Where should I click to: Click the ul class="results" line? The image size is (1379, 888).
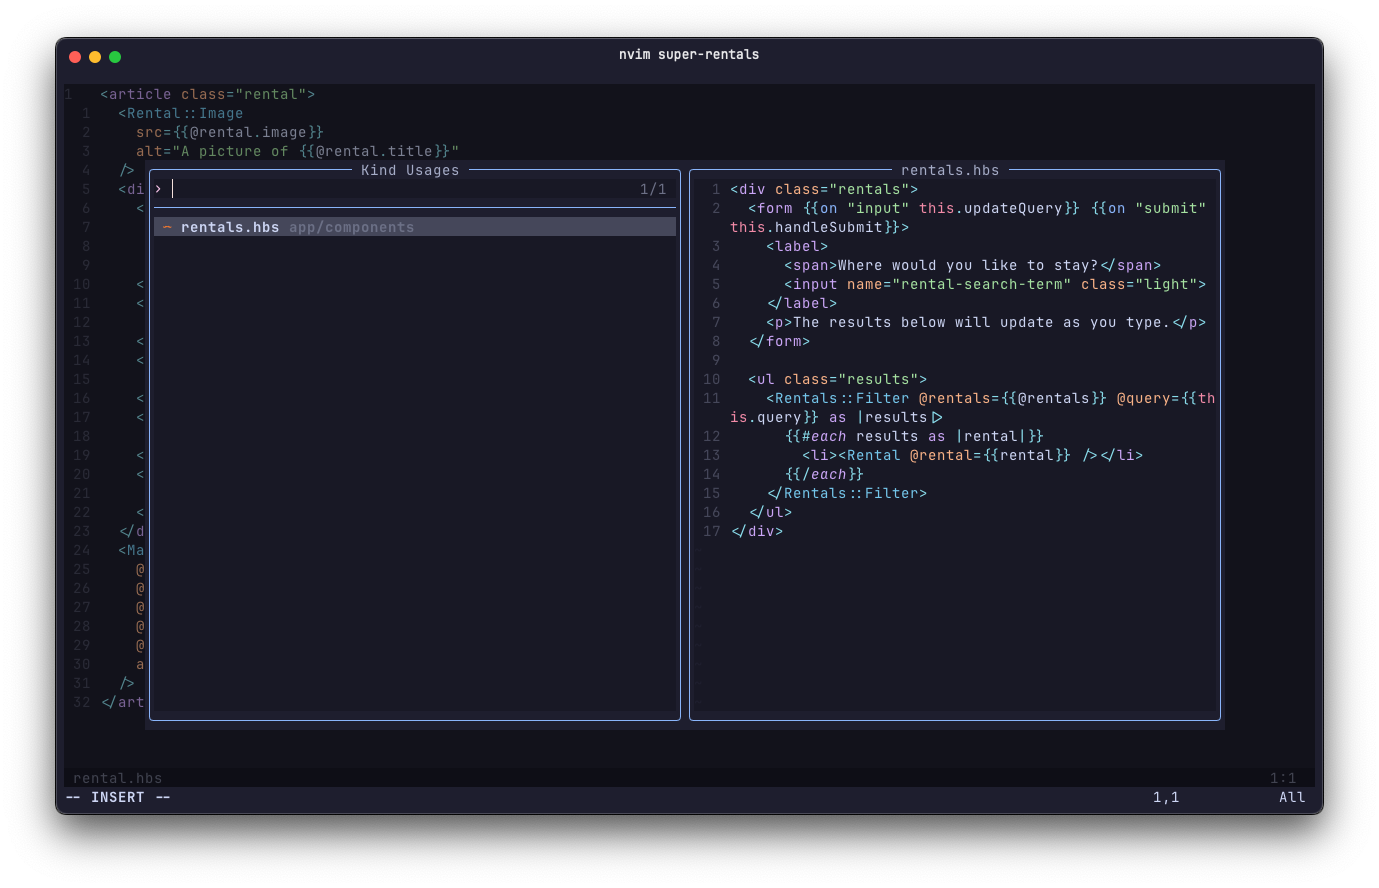coord(837,379)
